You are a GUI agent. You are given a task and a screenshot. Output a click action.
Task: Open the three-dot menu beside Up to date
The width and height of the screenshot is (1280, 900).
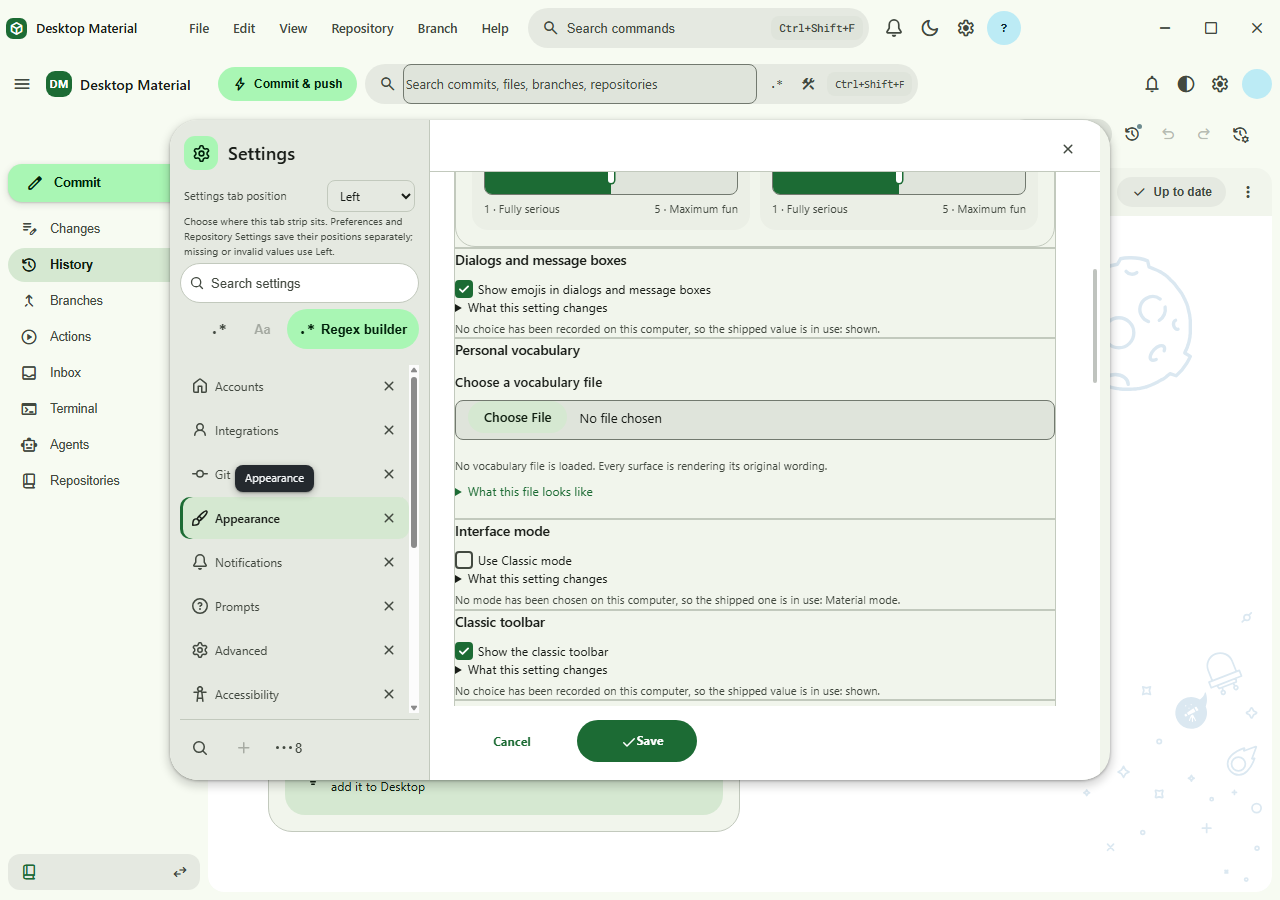click(1248, 192)
